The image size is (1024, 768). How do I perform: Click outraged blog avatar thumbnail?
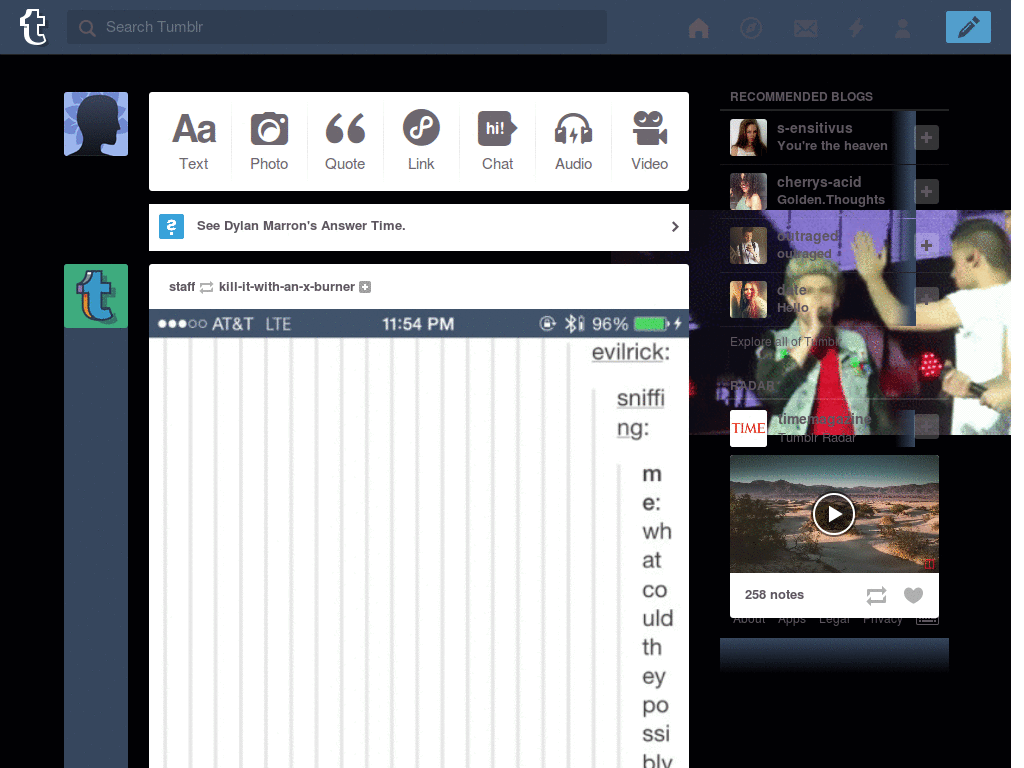pos(748,246)
